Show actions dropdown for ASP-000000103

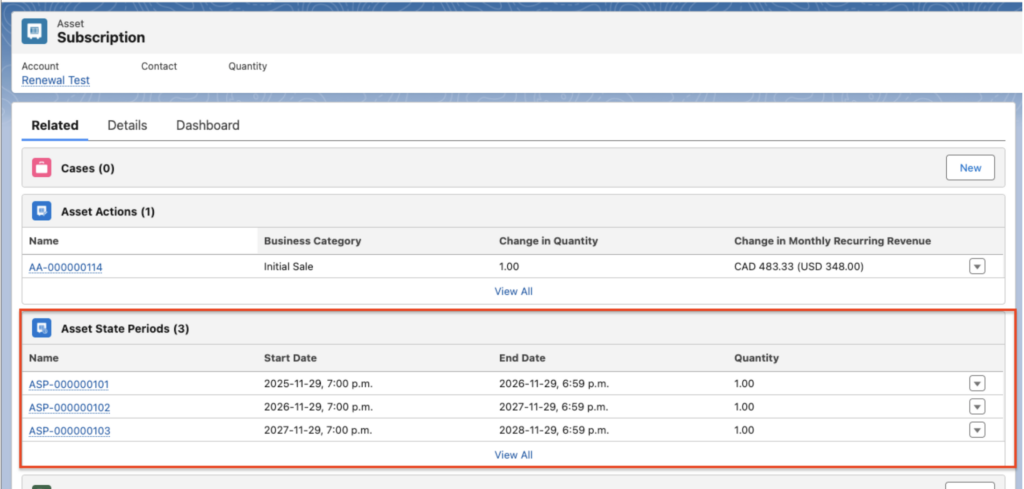(x=977, y=430)
